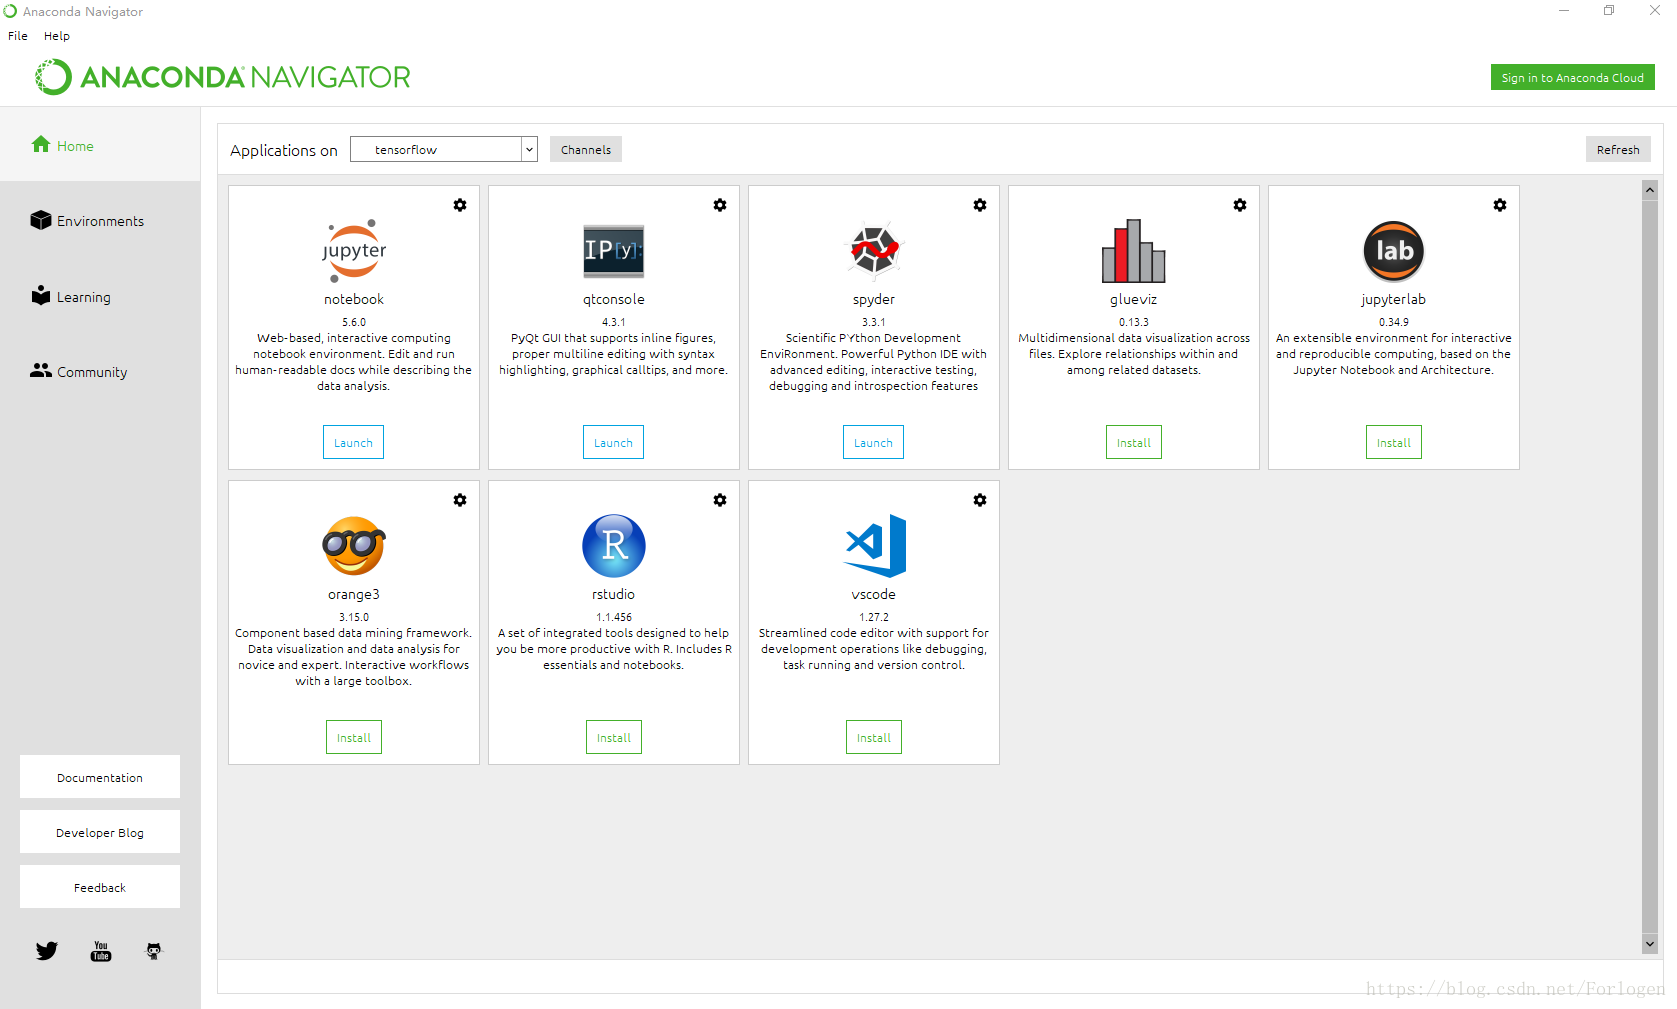The height and width of the screenshot is (1009, 1677).
Task: Click the Spyder application logo
Action: pos(874,250)
